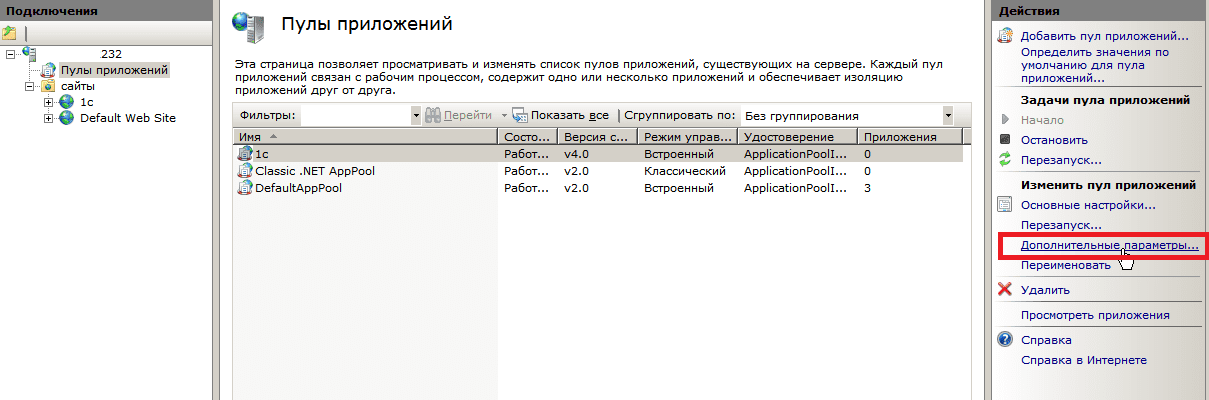1209x400 pixels.
Task: Open the Фильтры dropdown arrow
Action: [x=416, y=115]
